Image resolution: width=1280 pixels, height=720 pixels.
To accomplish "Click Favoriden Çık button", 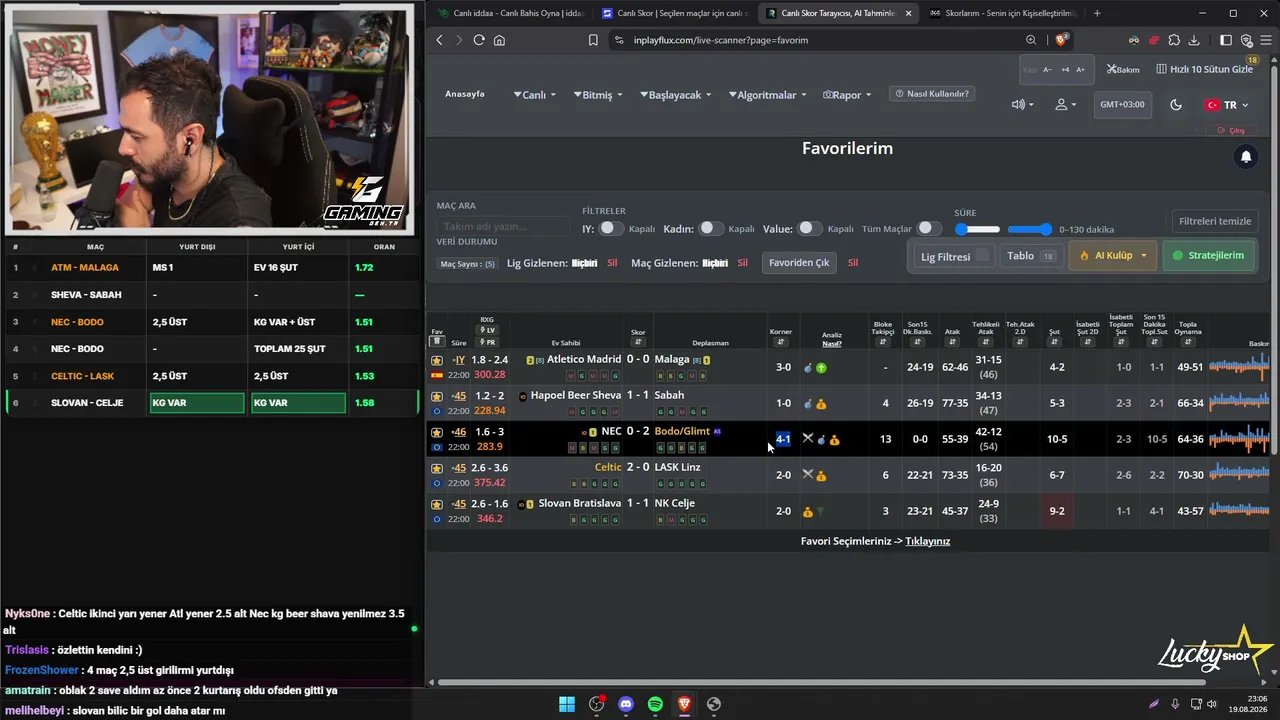I will [799, 263].
